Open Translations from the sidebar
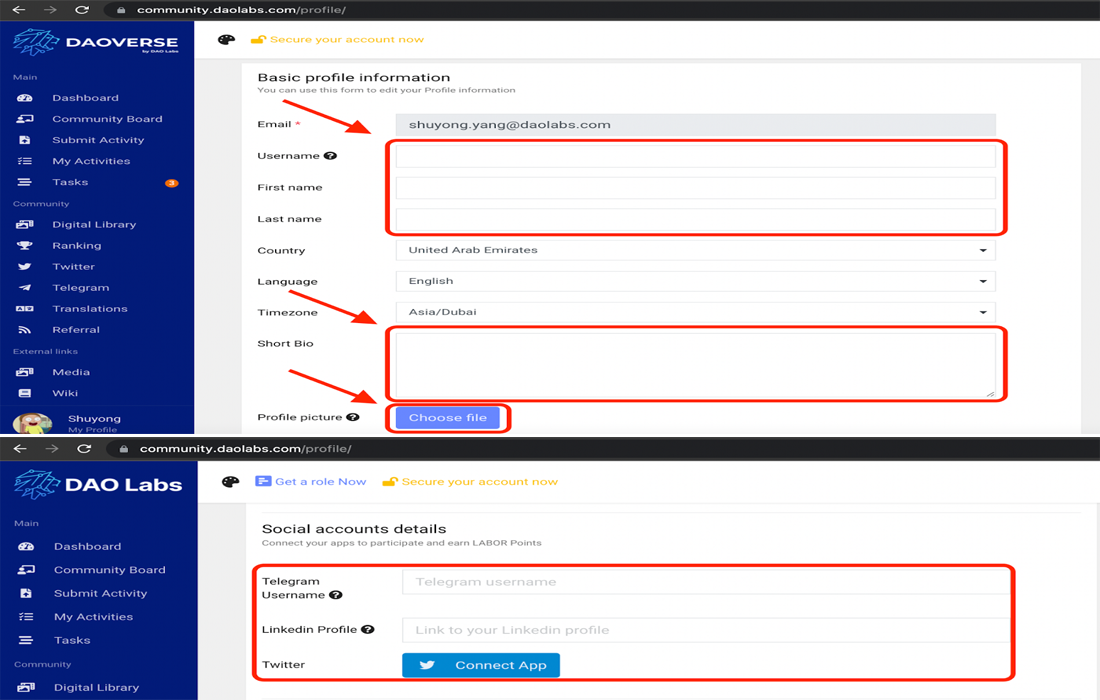Viewport: 1100px width, 700px height. point(90,309)
